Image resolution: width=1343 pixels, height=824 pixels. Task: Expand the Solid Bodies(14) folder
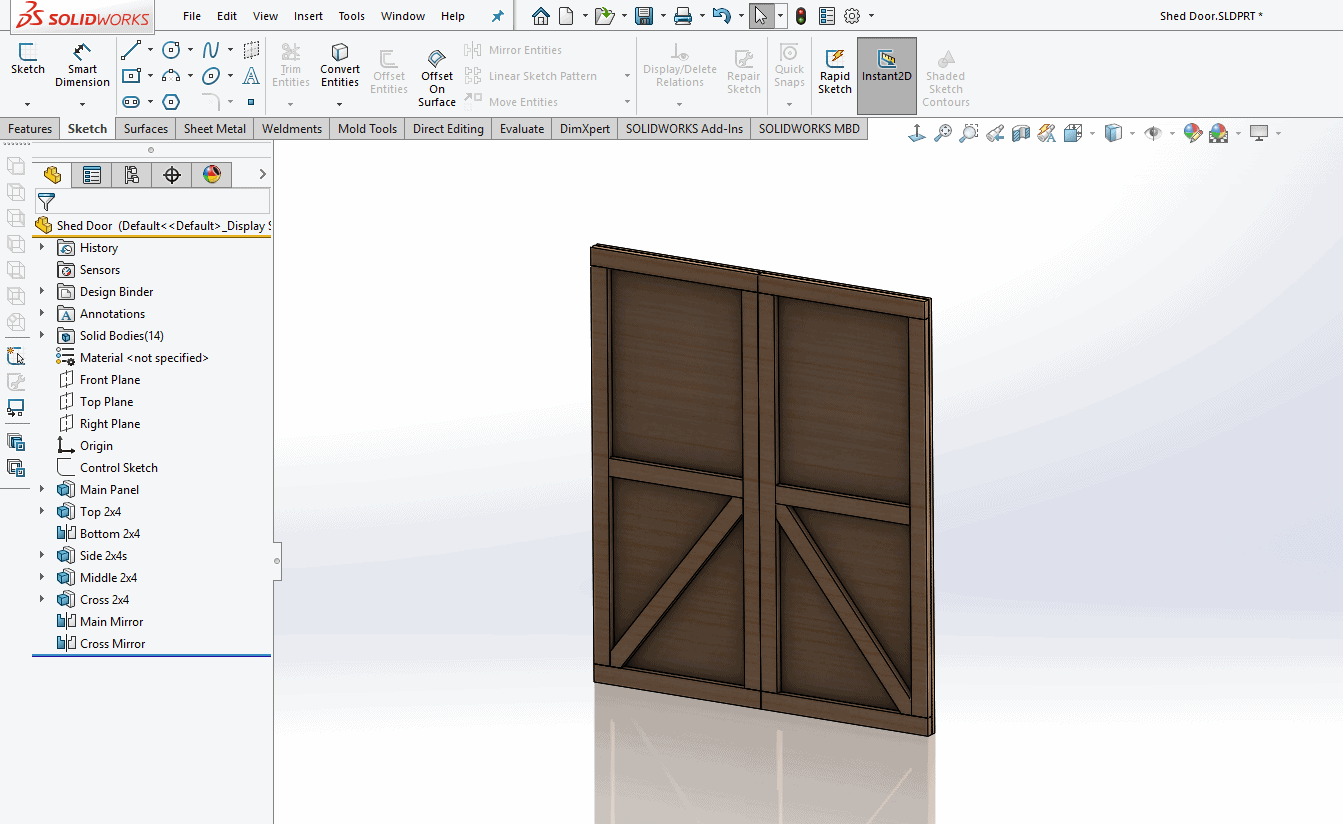click(42, 336)
